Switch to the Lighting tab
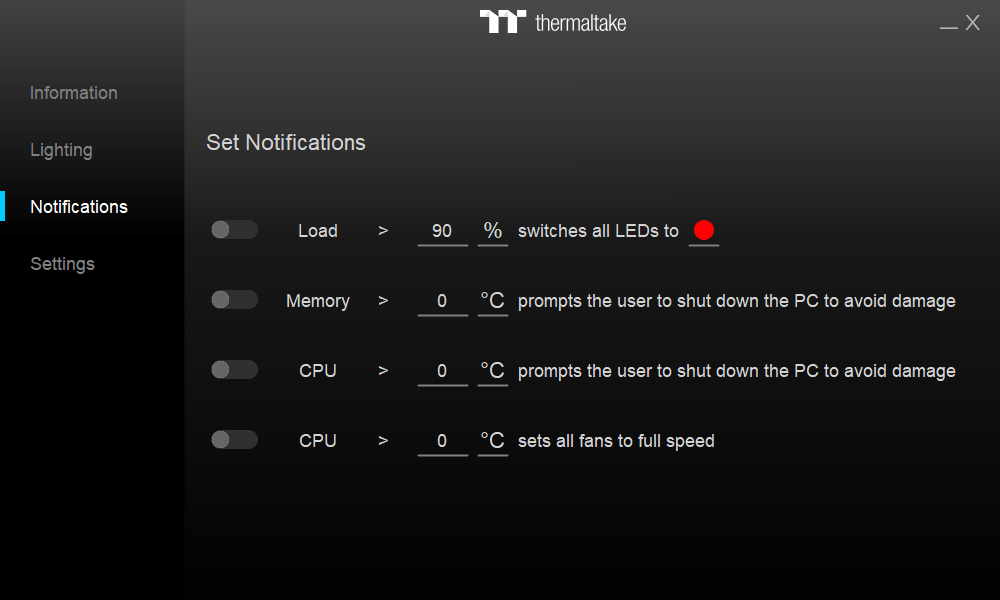1000x600 pixels. click(61, 150)
